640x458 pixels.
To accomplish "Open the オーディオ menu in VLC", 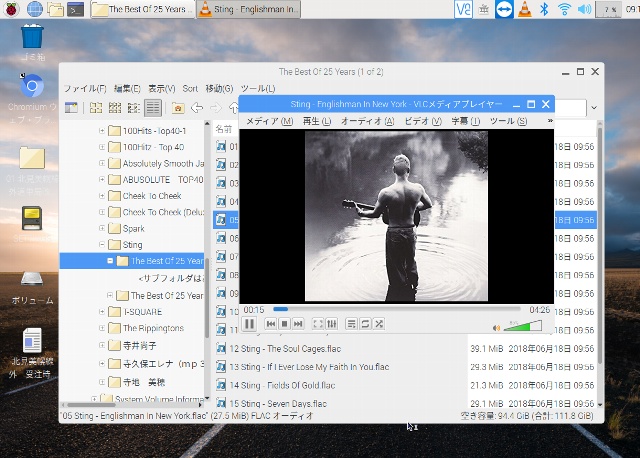I will (x=367, y=121).
